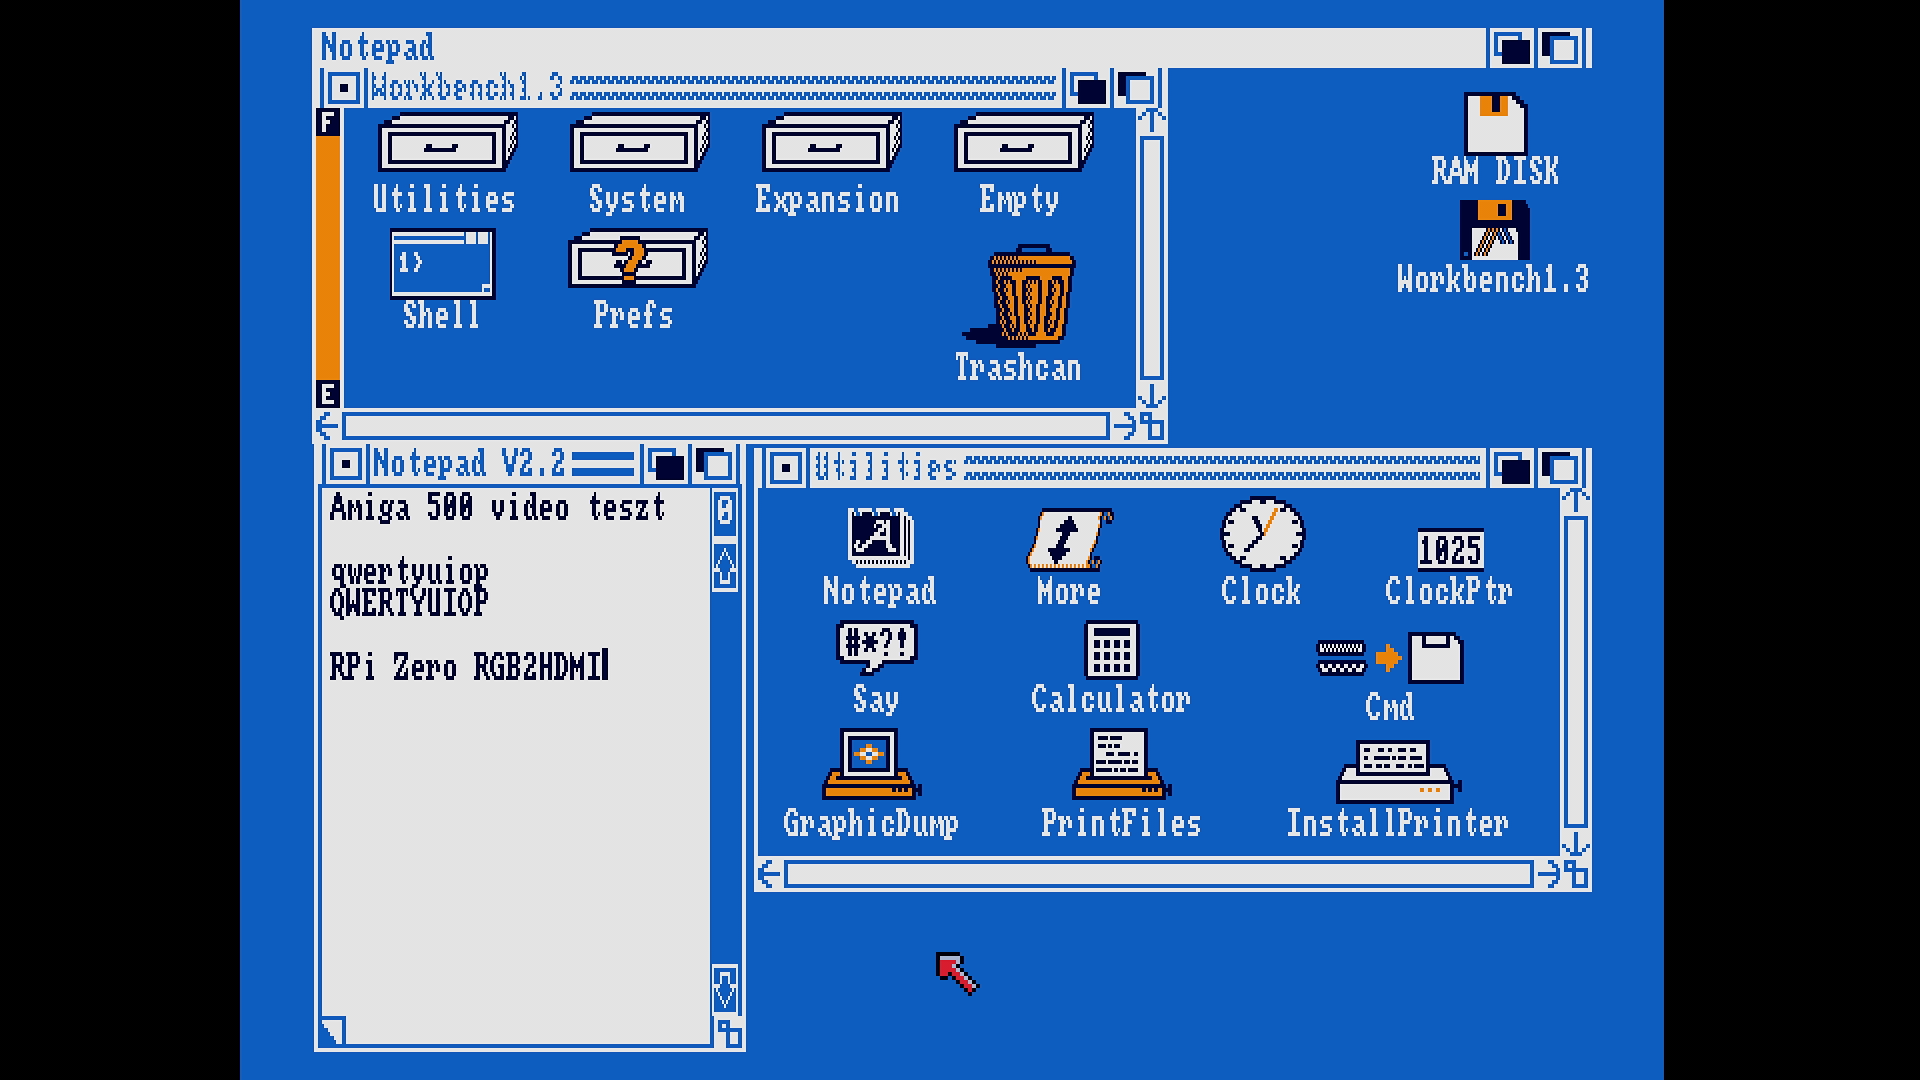Click the More text viewer icon

(1068, 540)
